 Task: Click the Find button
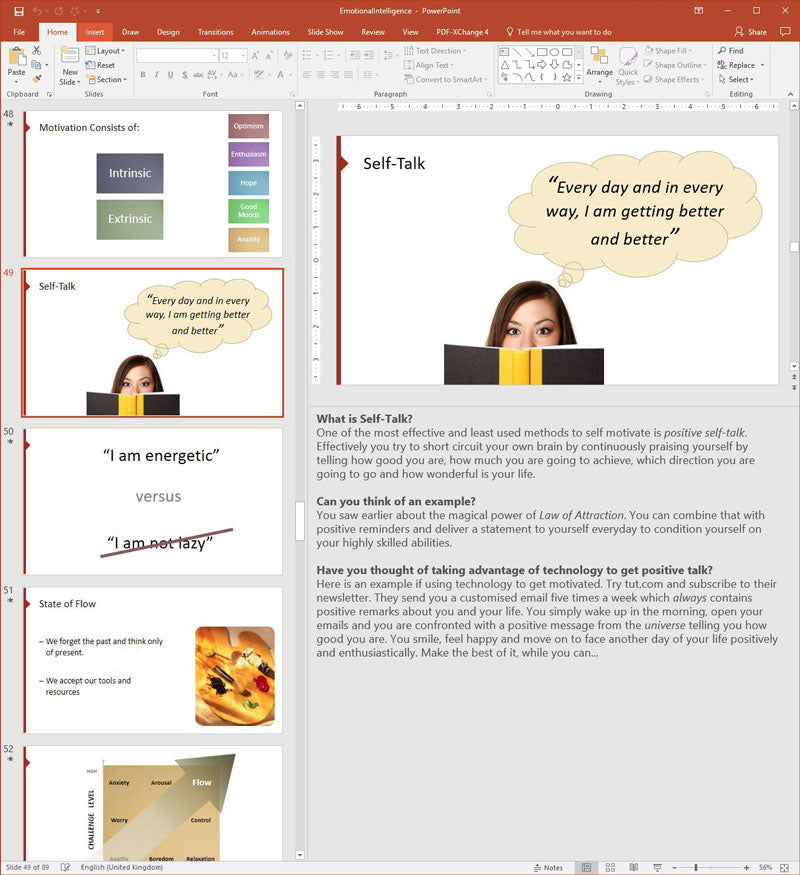point(731,50)
